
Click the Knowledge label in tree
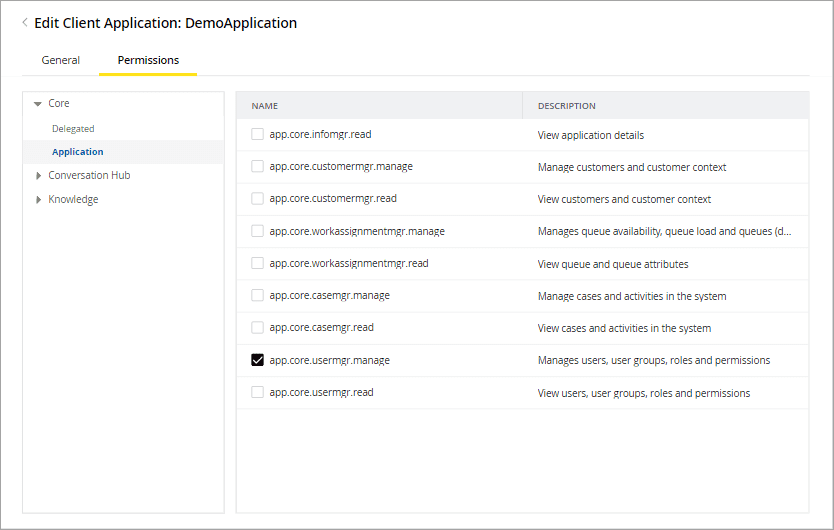(x=73, y=200)
